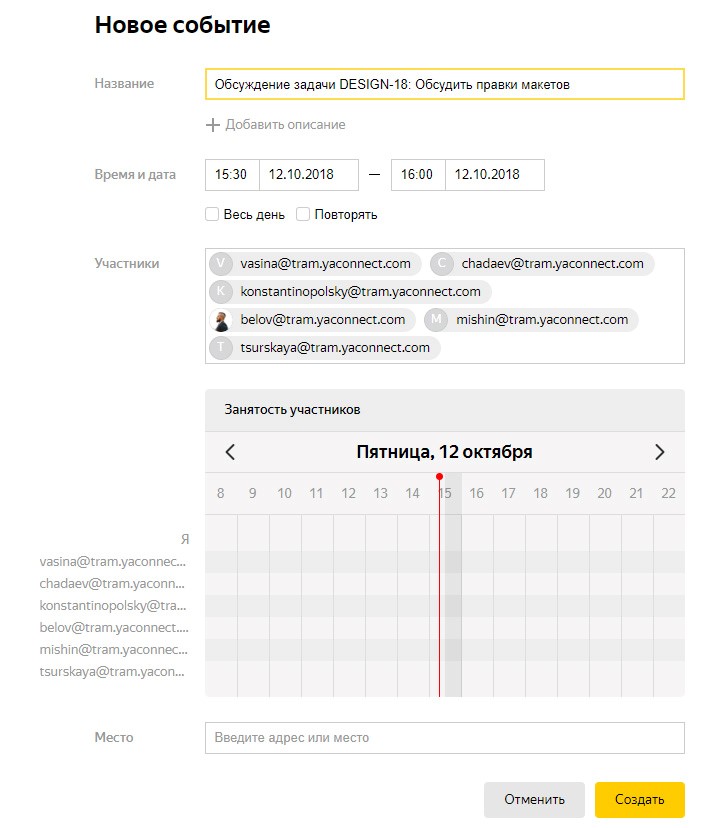Go to the previous day with left chevron
Screen dimensions: 724x828
230,452
